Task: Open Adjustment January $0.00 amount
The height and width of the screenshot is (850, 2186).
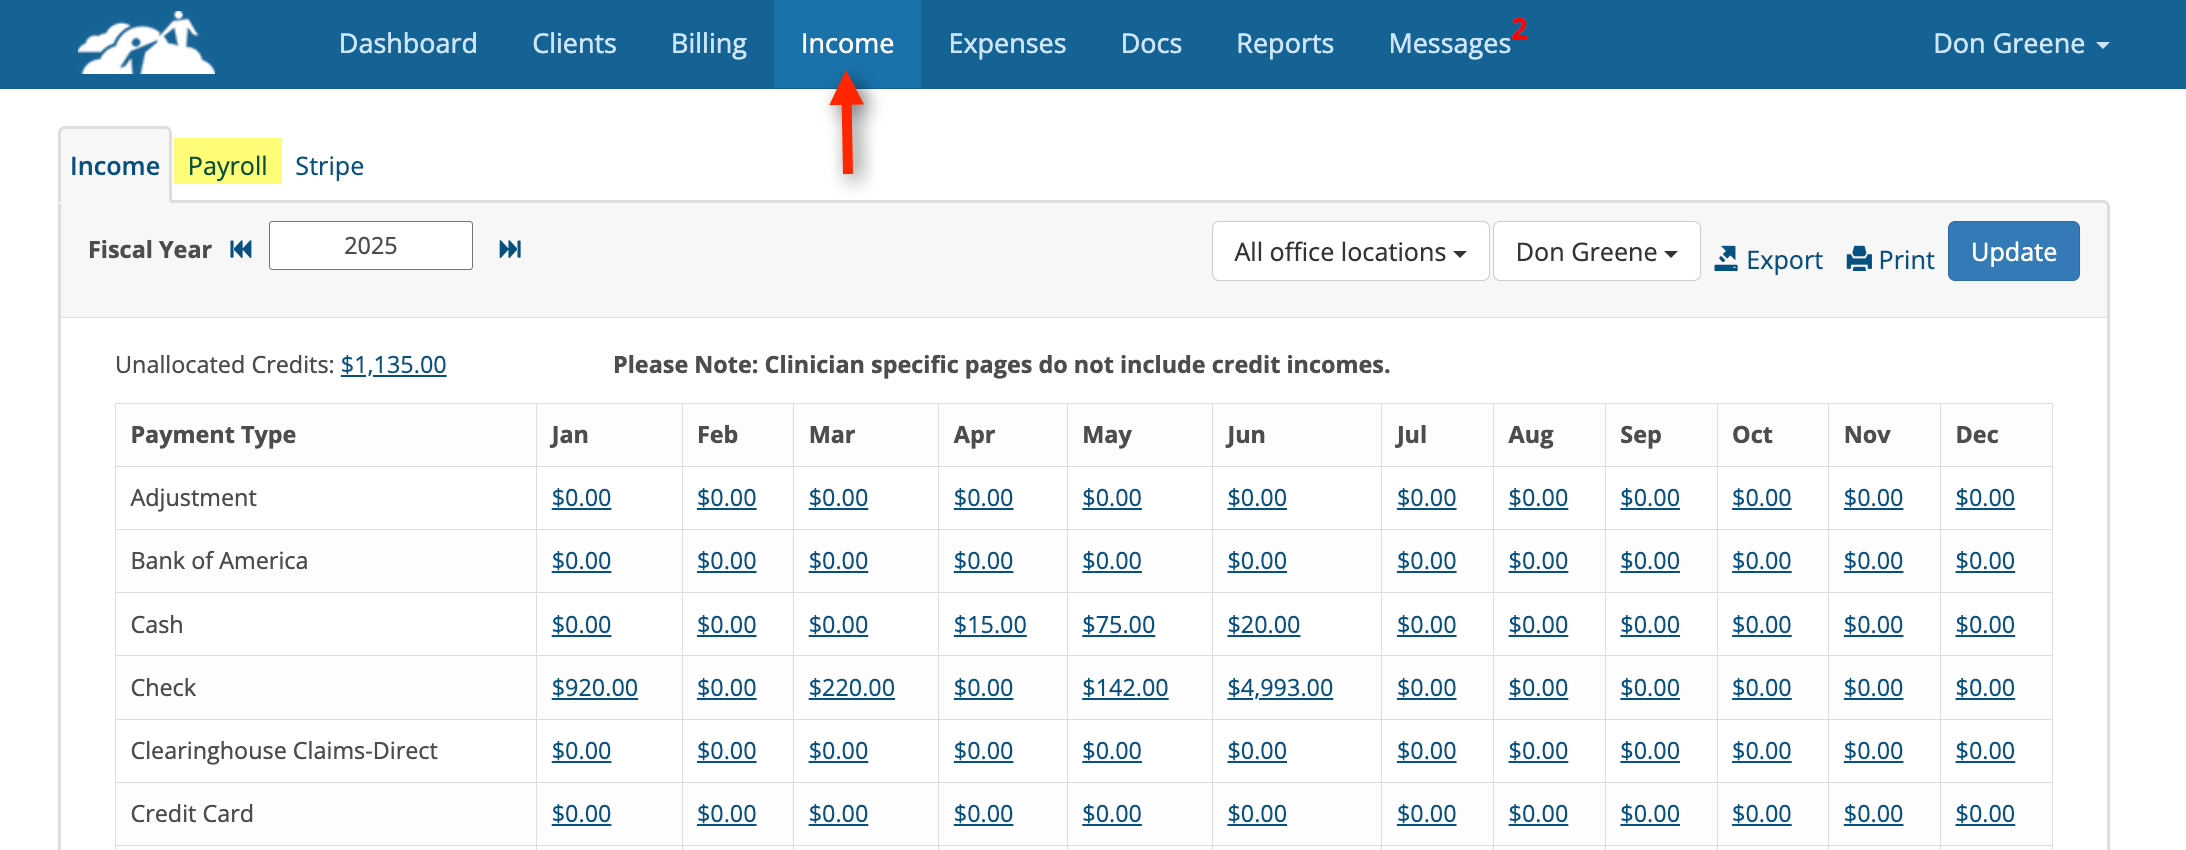Action: pyautogui.click(x=581, y=498)
